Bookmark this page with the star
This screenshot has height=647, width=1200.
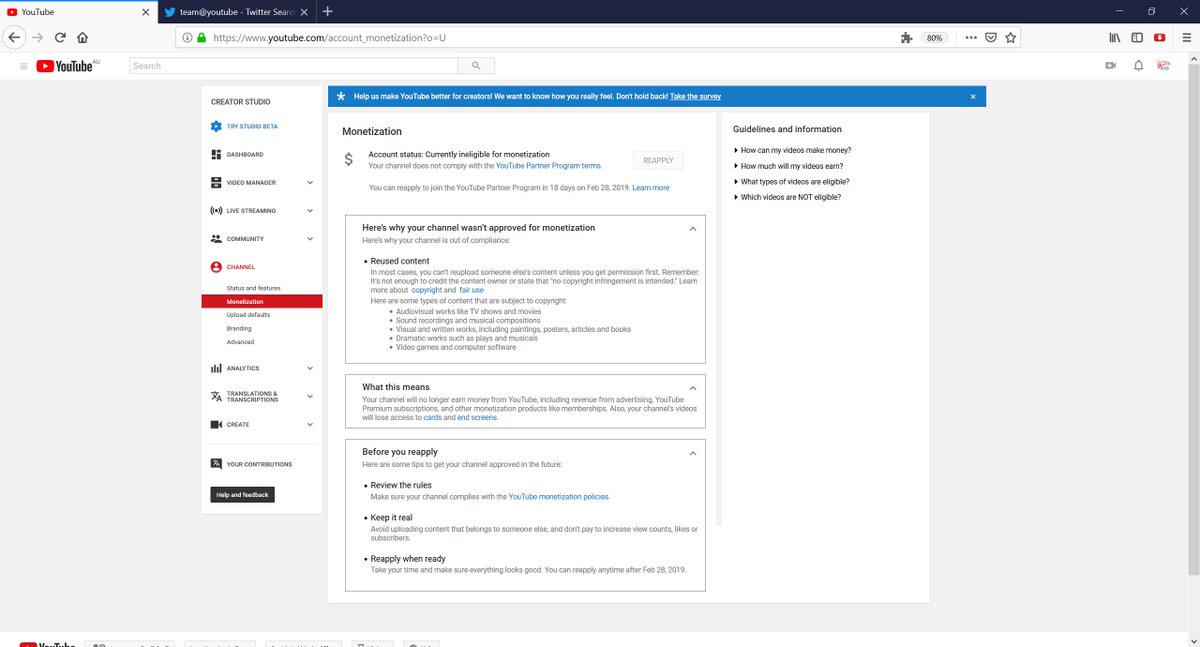click(1011, 37)
